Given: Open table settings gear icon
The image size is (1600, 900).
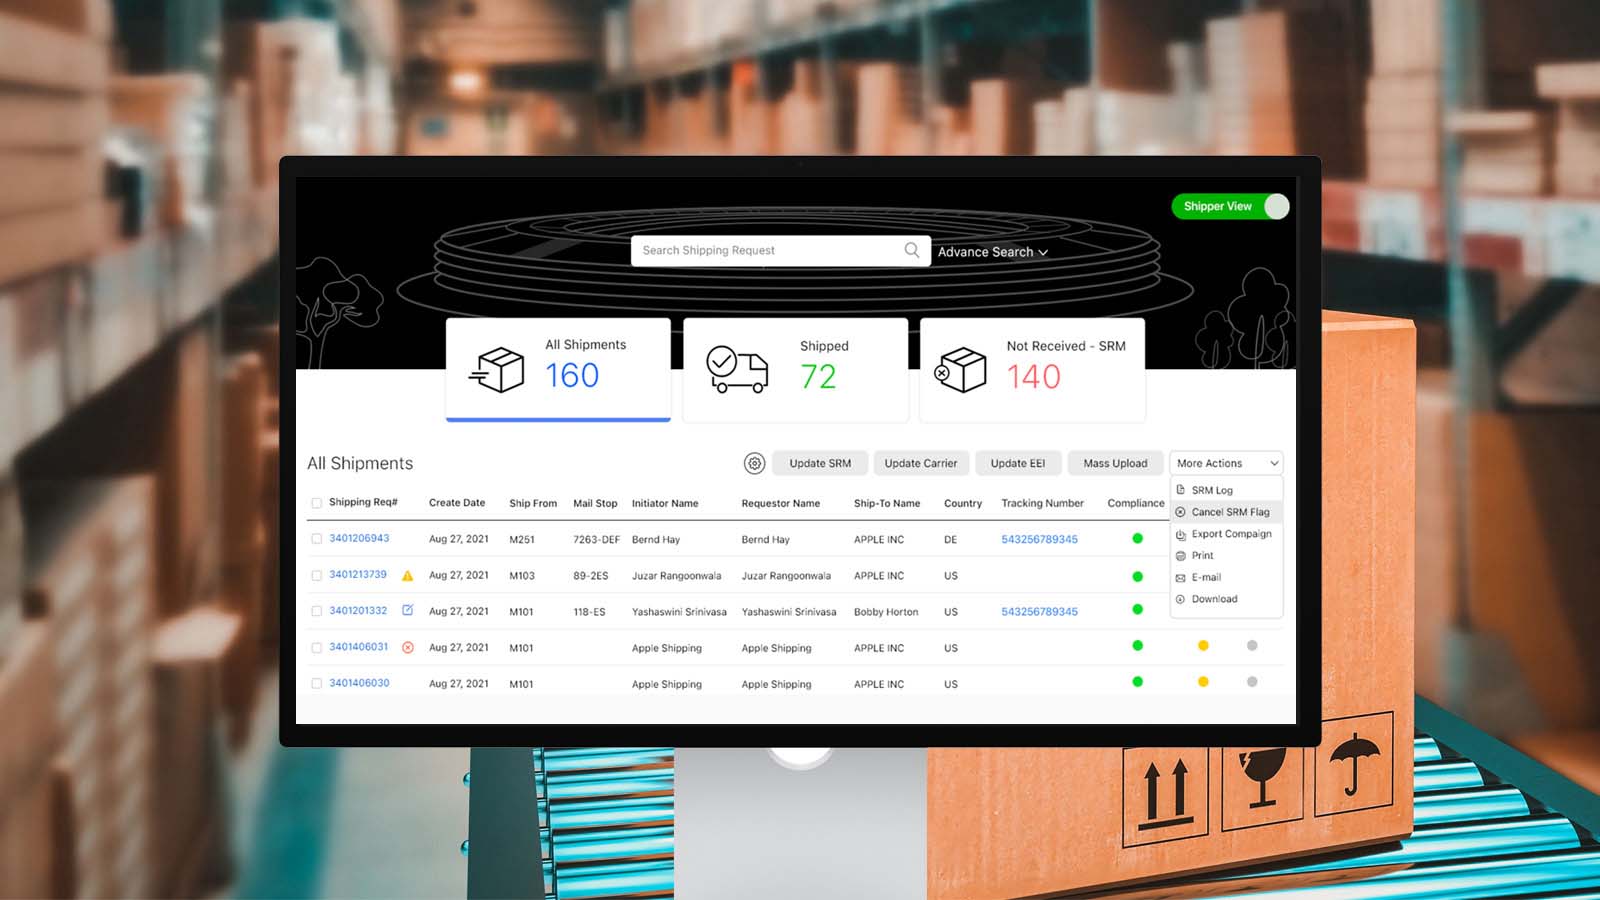Looking at the screenshot, I should pos(754,463).
